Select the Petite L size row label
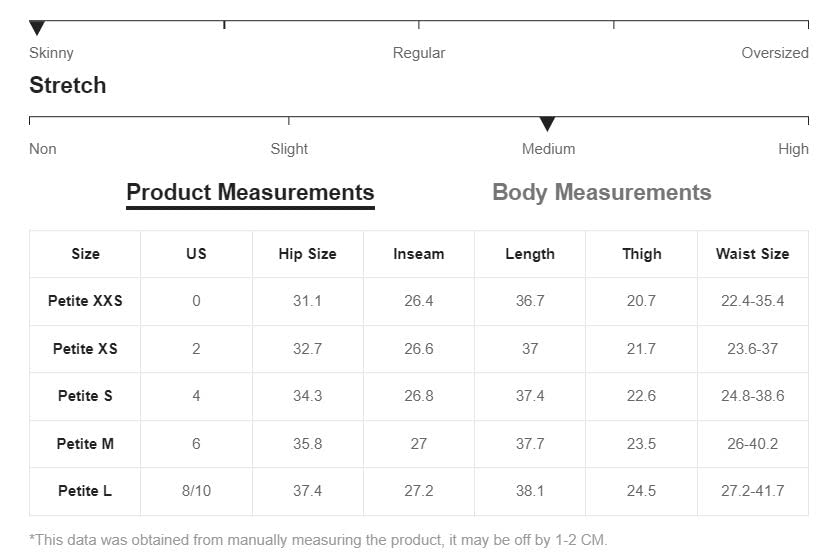 [x=85, y=491]
